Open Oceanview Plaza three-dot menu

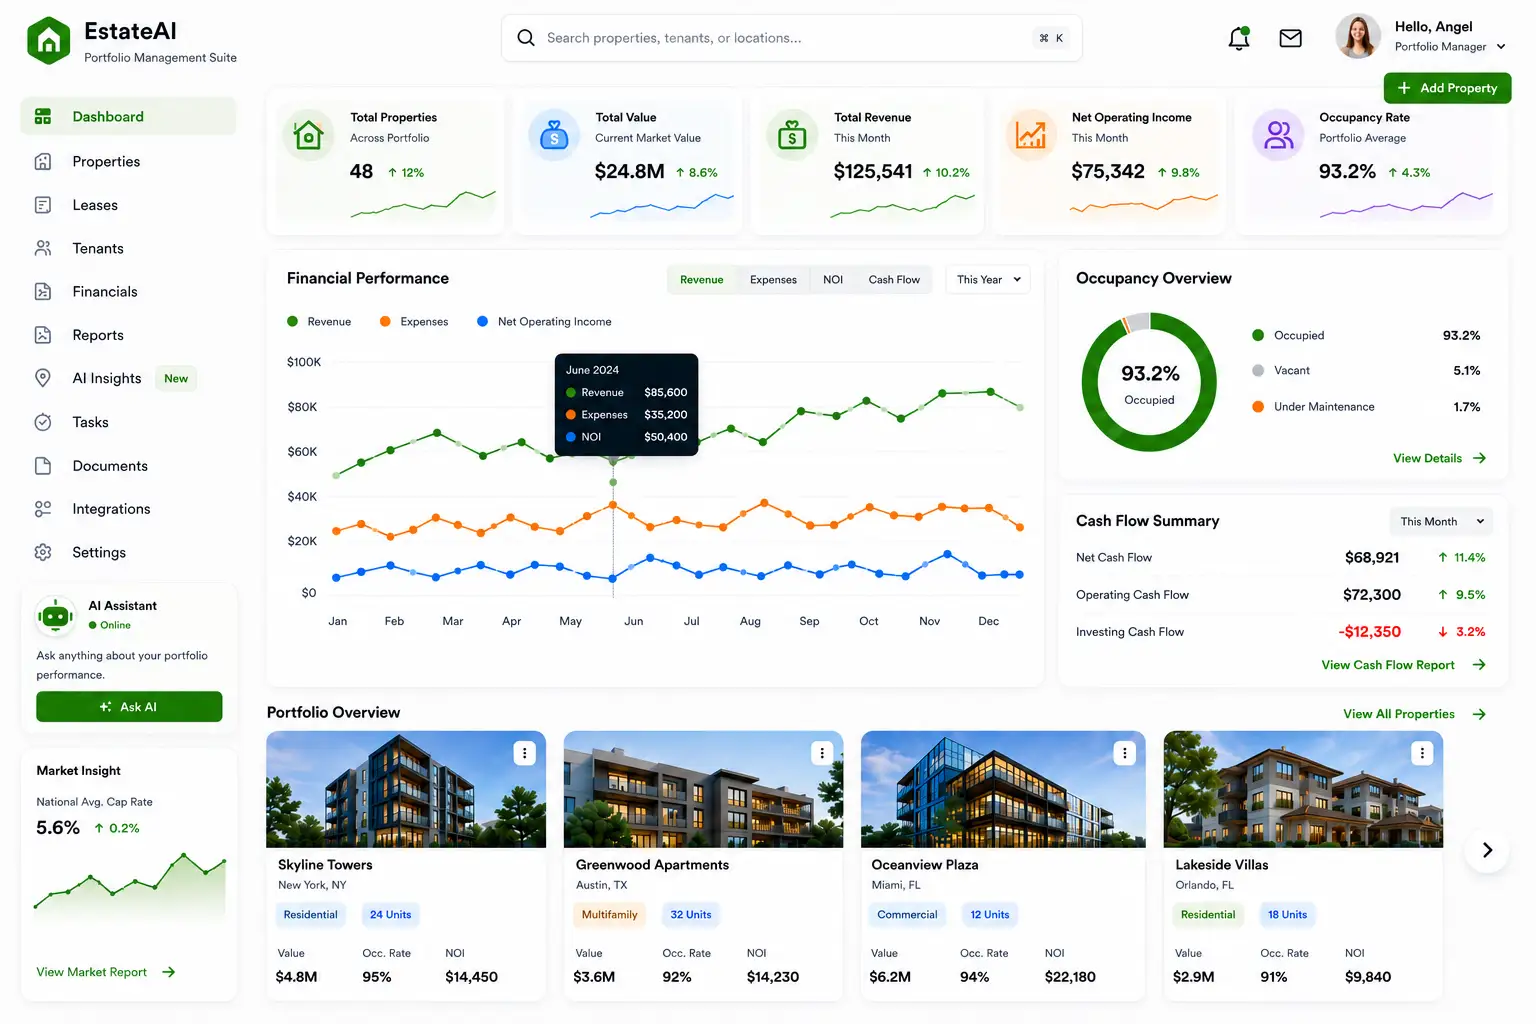tap(1125, 753)
